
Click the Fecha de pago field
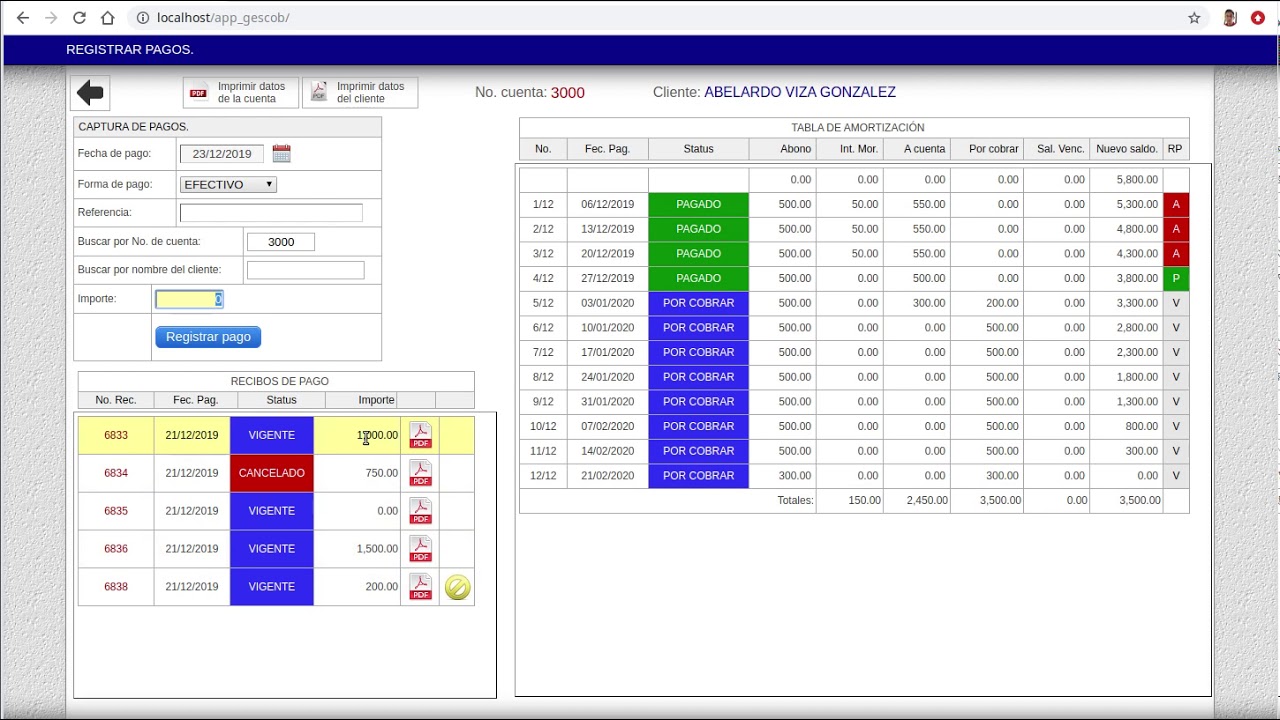222,154
